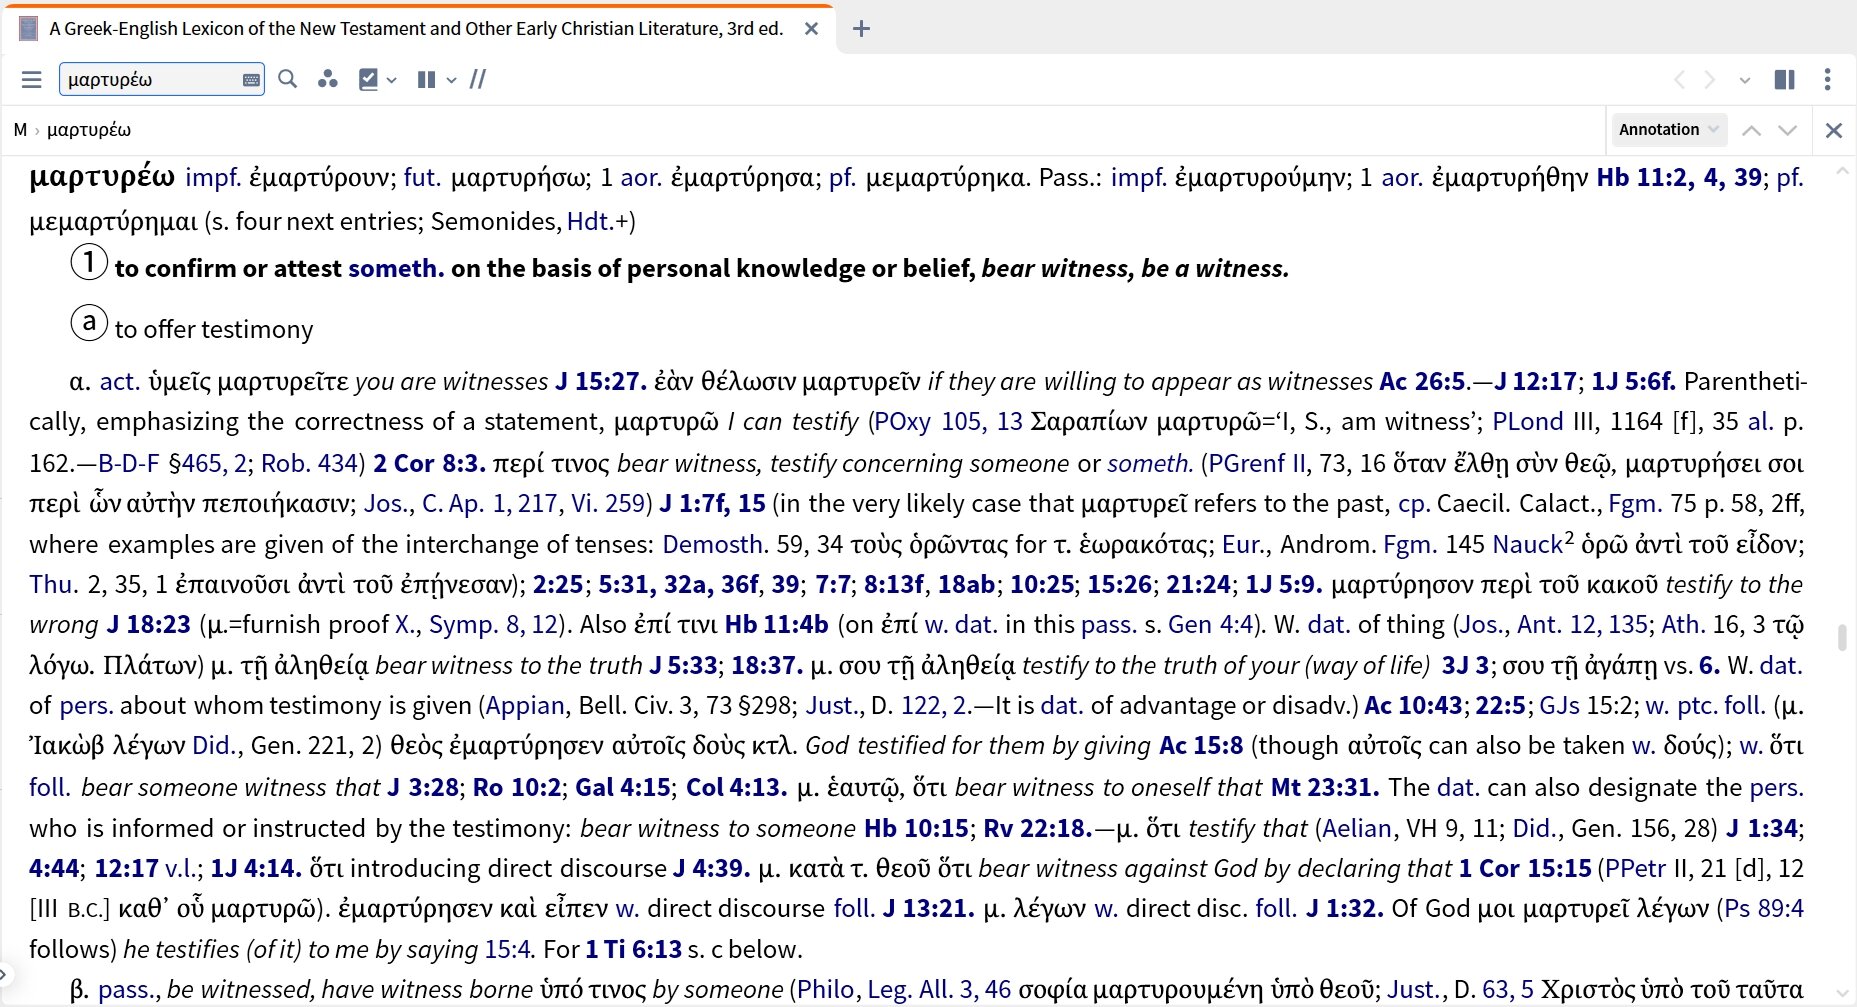Open the on-screen keyboard in the search box
The height and width of the screenshot is (1007, 1857).
point(251,80)
